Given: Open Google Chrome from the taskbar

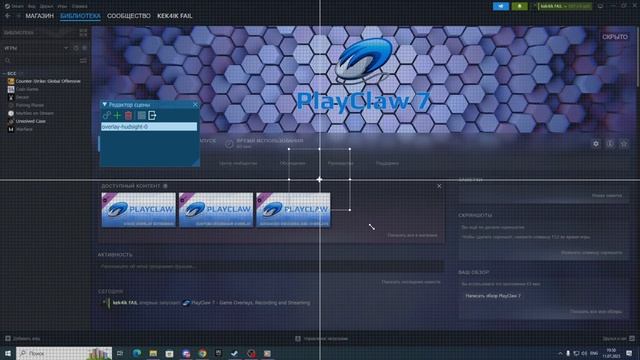Looking at the screenshot, I should tap(202, 353).
